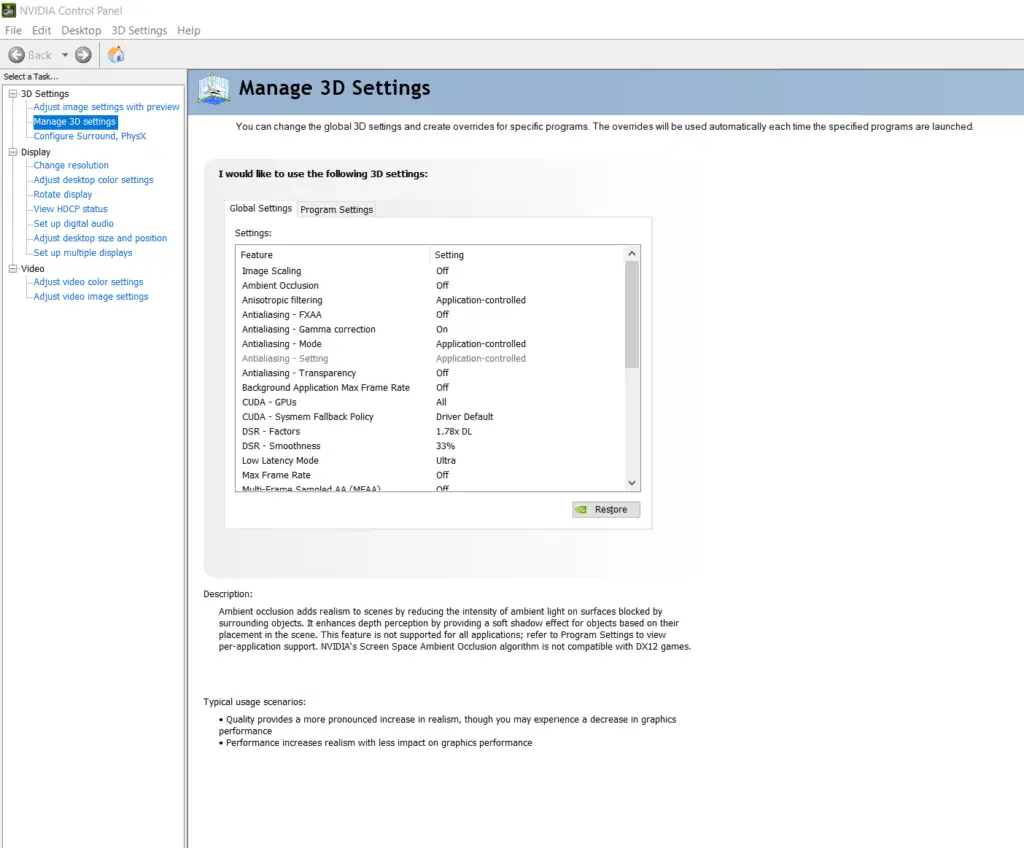Select the DSR - Factors row
The image size is (1024, 848).
pyautogui.click(x=430, y=431)
